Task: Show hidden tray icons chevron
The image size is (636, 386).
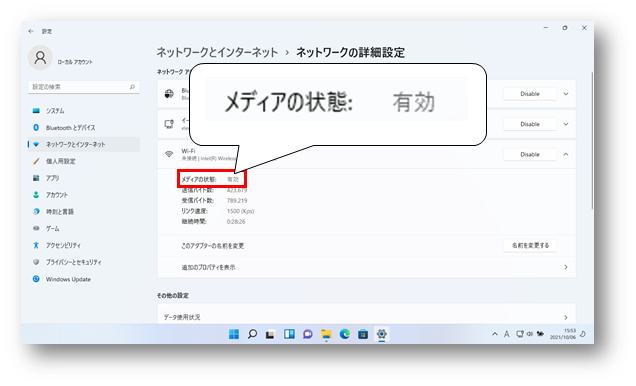Action: coord(494,334)
